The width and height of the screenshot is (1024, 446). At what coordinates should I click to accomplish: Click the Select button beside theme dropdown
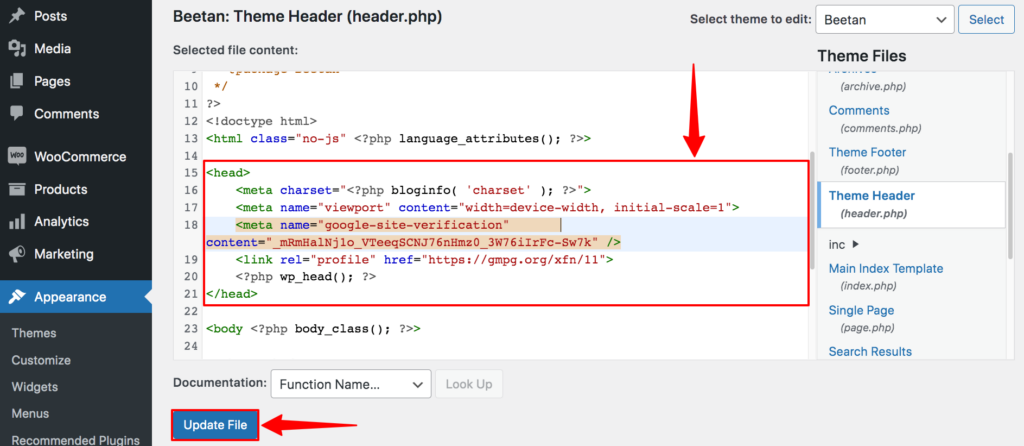pyautogui.click(x=986, y=20)
